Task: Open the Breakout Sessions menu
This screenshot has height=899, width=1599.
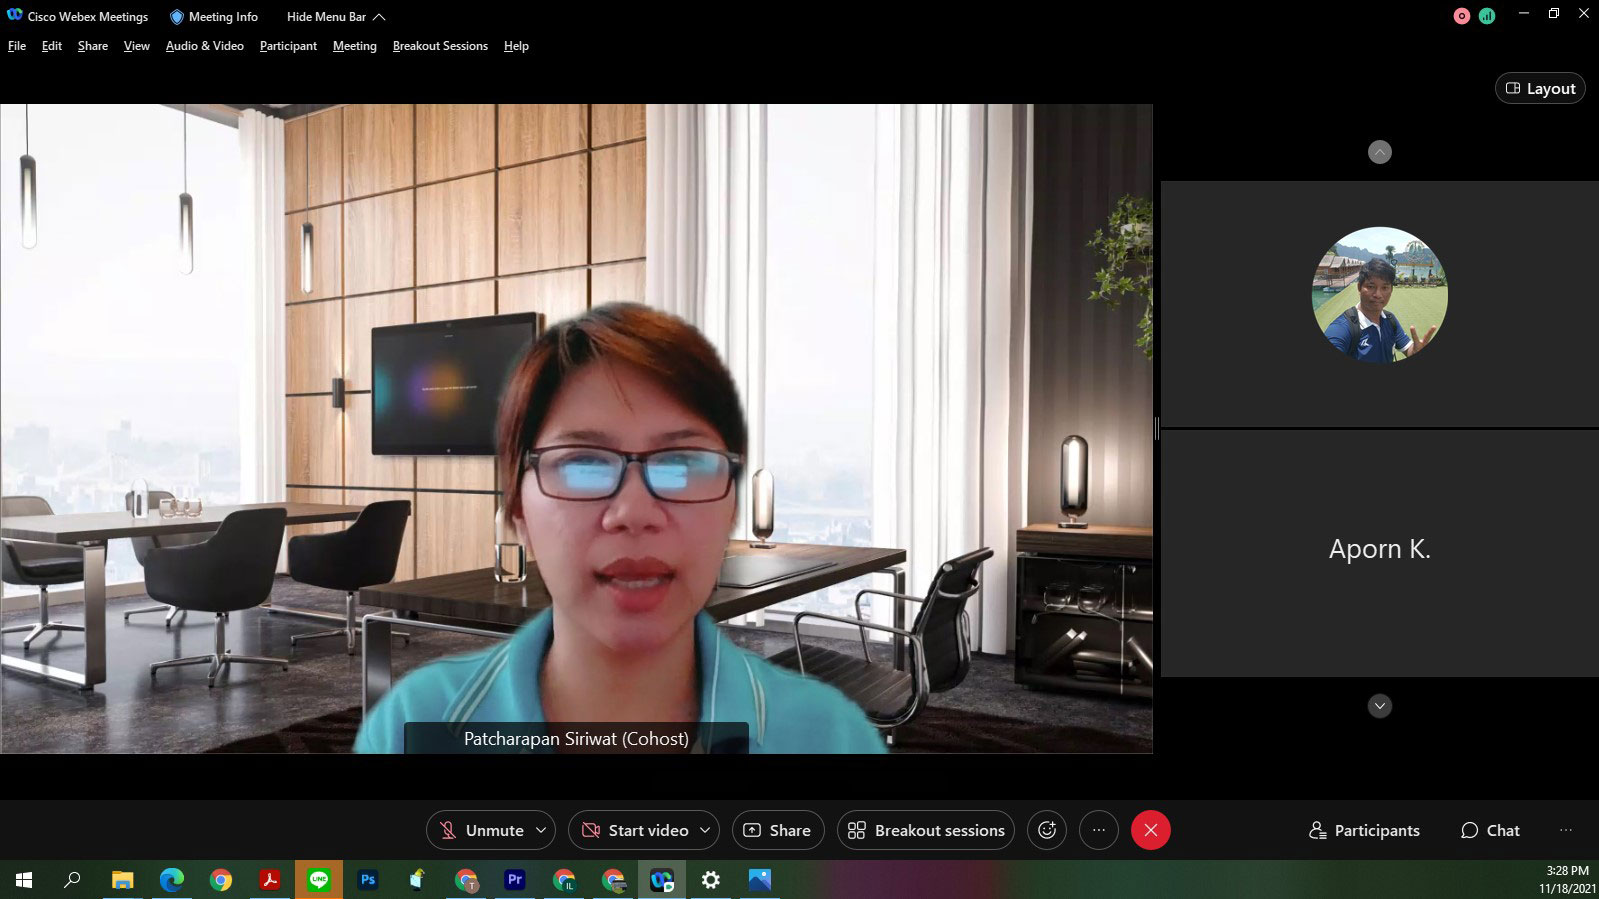Action: click(440, 46)
